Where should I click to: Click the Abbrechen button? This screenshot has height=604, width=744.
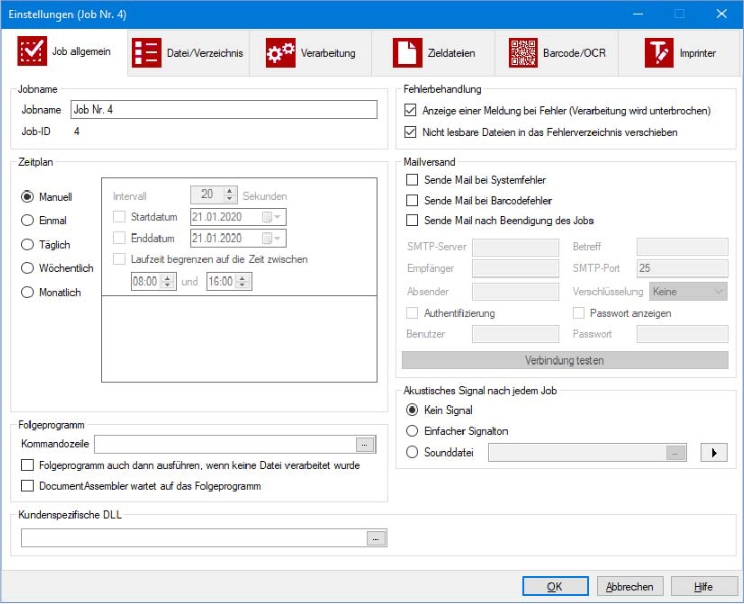pos(630,587)
